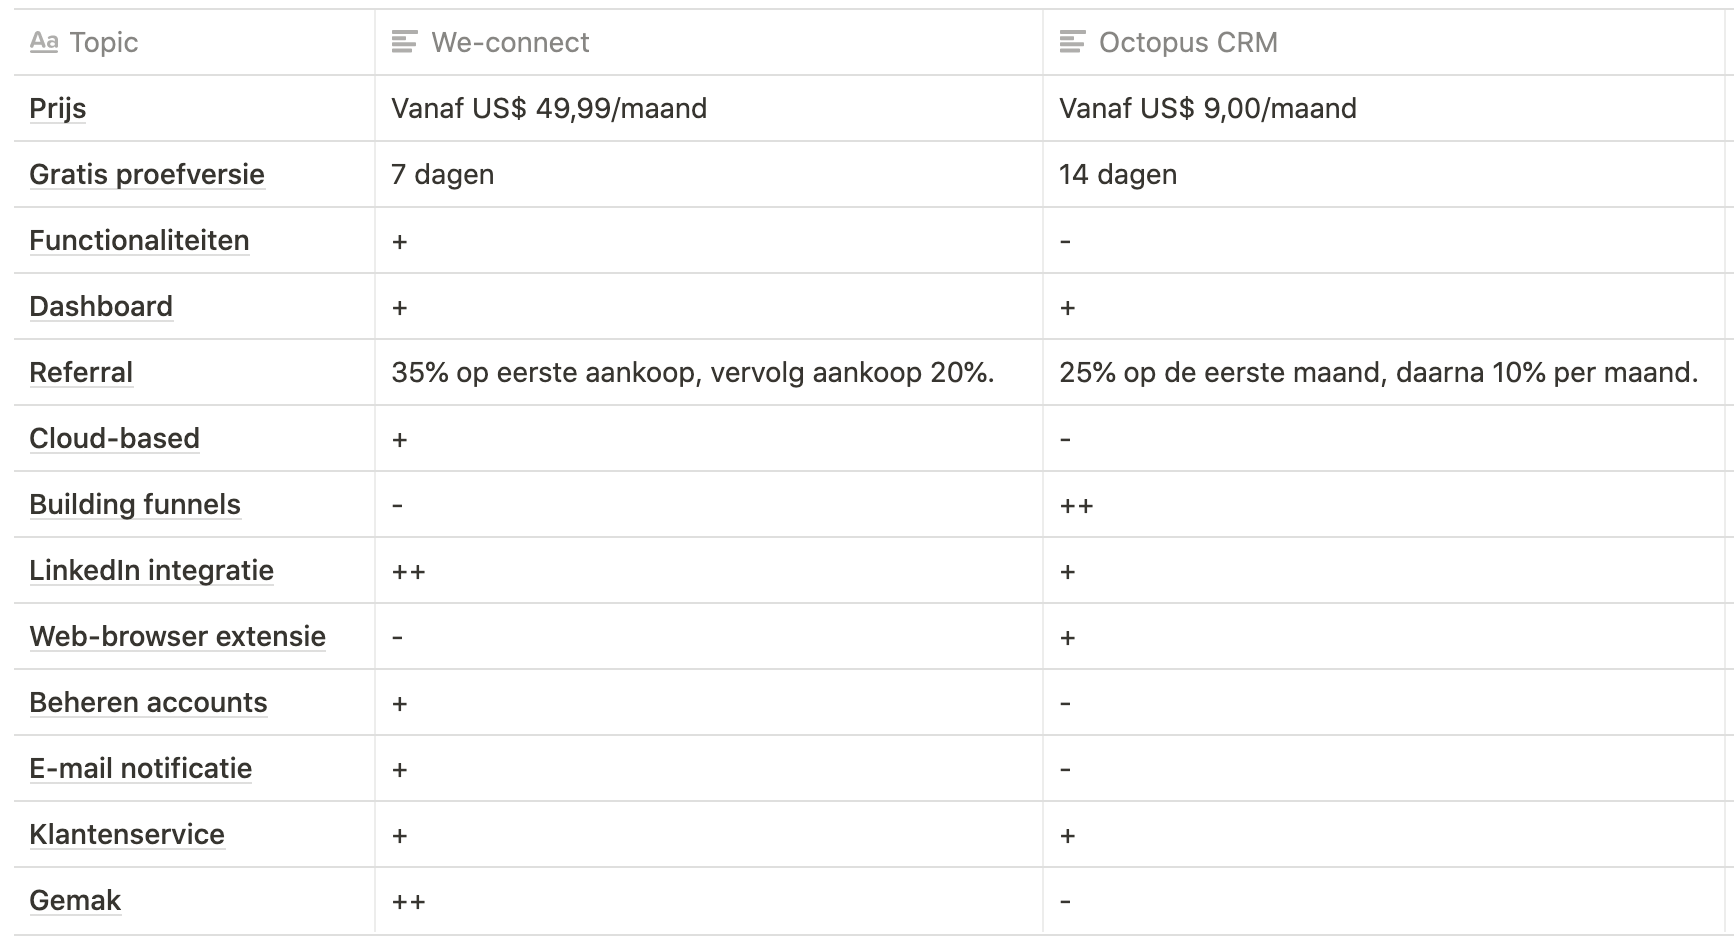Edit the Octopus CRM 14 dagen cell
Viewport: 1734px width, 946px height.
pyautogui.click(x=1388, y=174)
